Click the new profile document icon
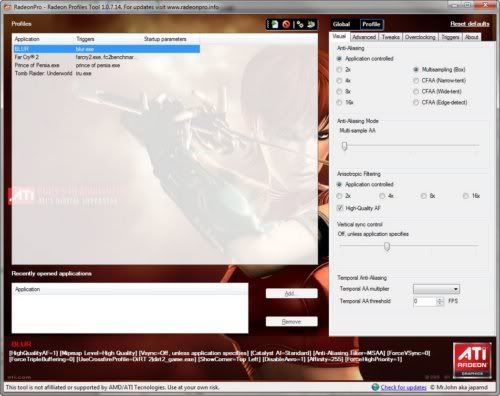 coord(275,24)
